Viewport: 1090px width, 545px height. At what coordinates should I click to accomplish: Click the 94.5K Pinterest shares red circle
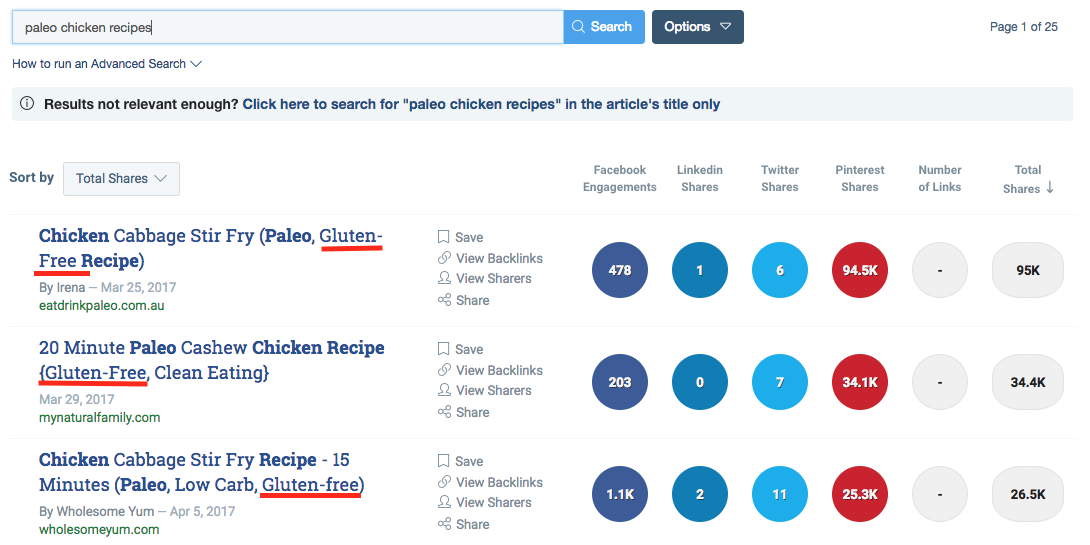[x=860, y=270]
